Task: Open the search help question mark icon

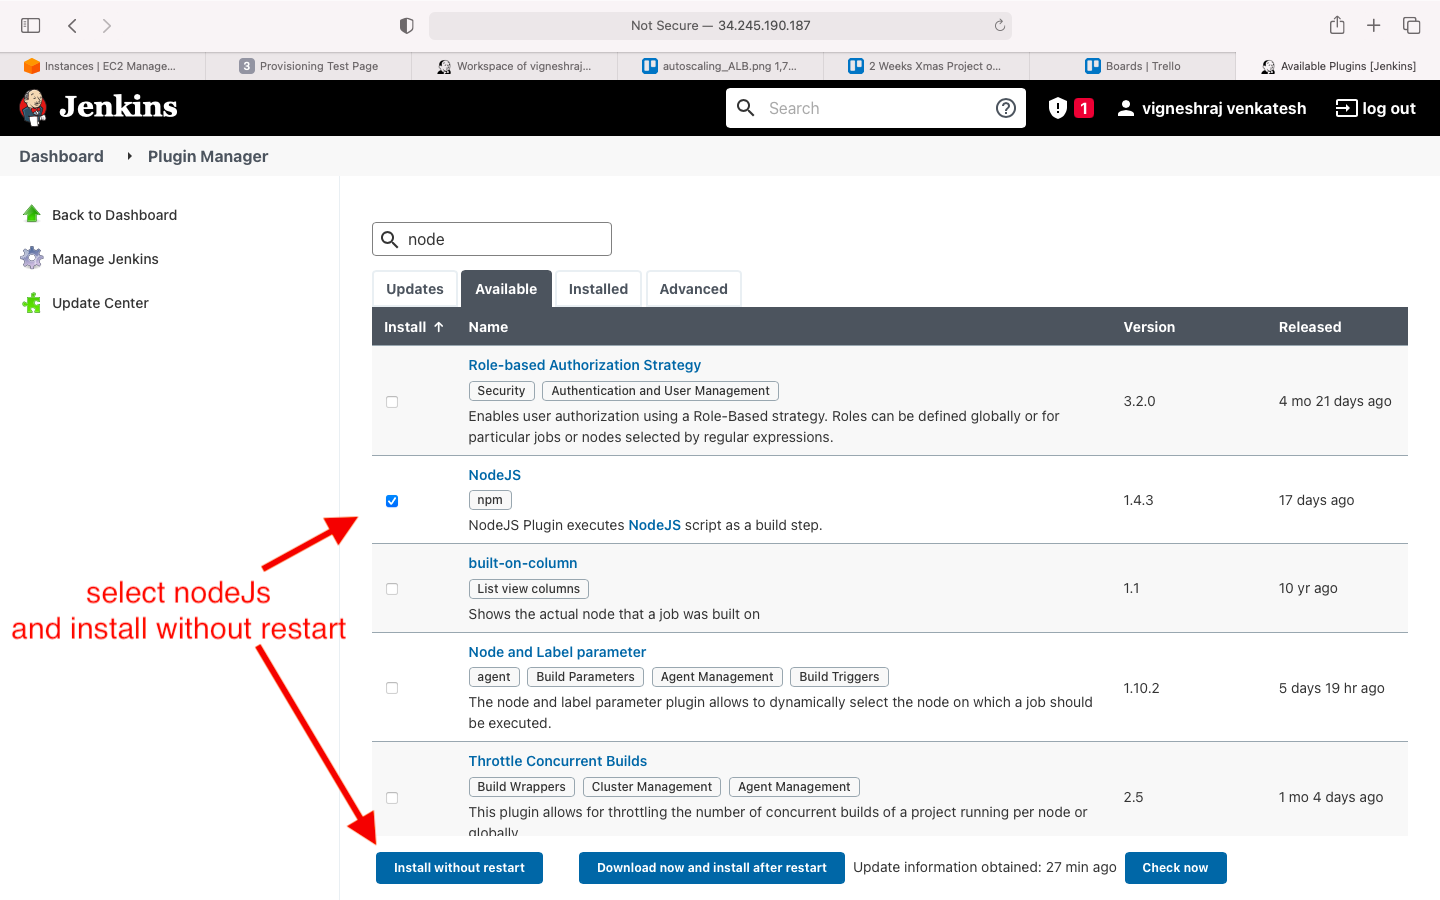Action: [1006, 108]
